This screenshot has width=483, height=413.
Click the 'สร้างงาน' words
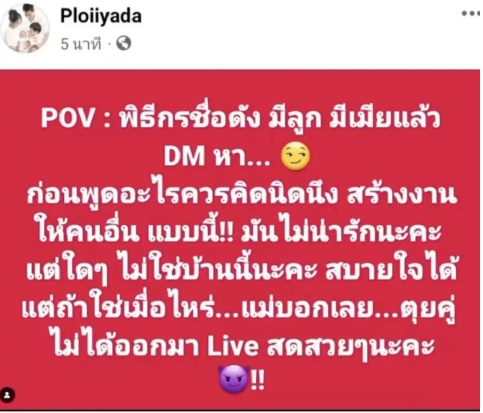(x=402, y=194)
